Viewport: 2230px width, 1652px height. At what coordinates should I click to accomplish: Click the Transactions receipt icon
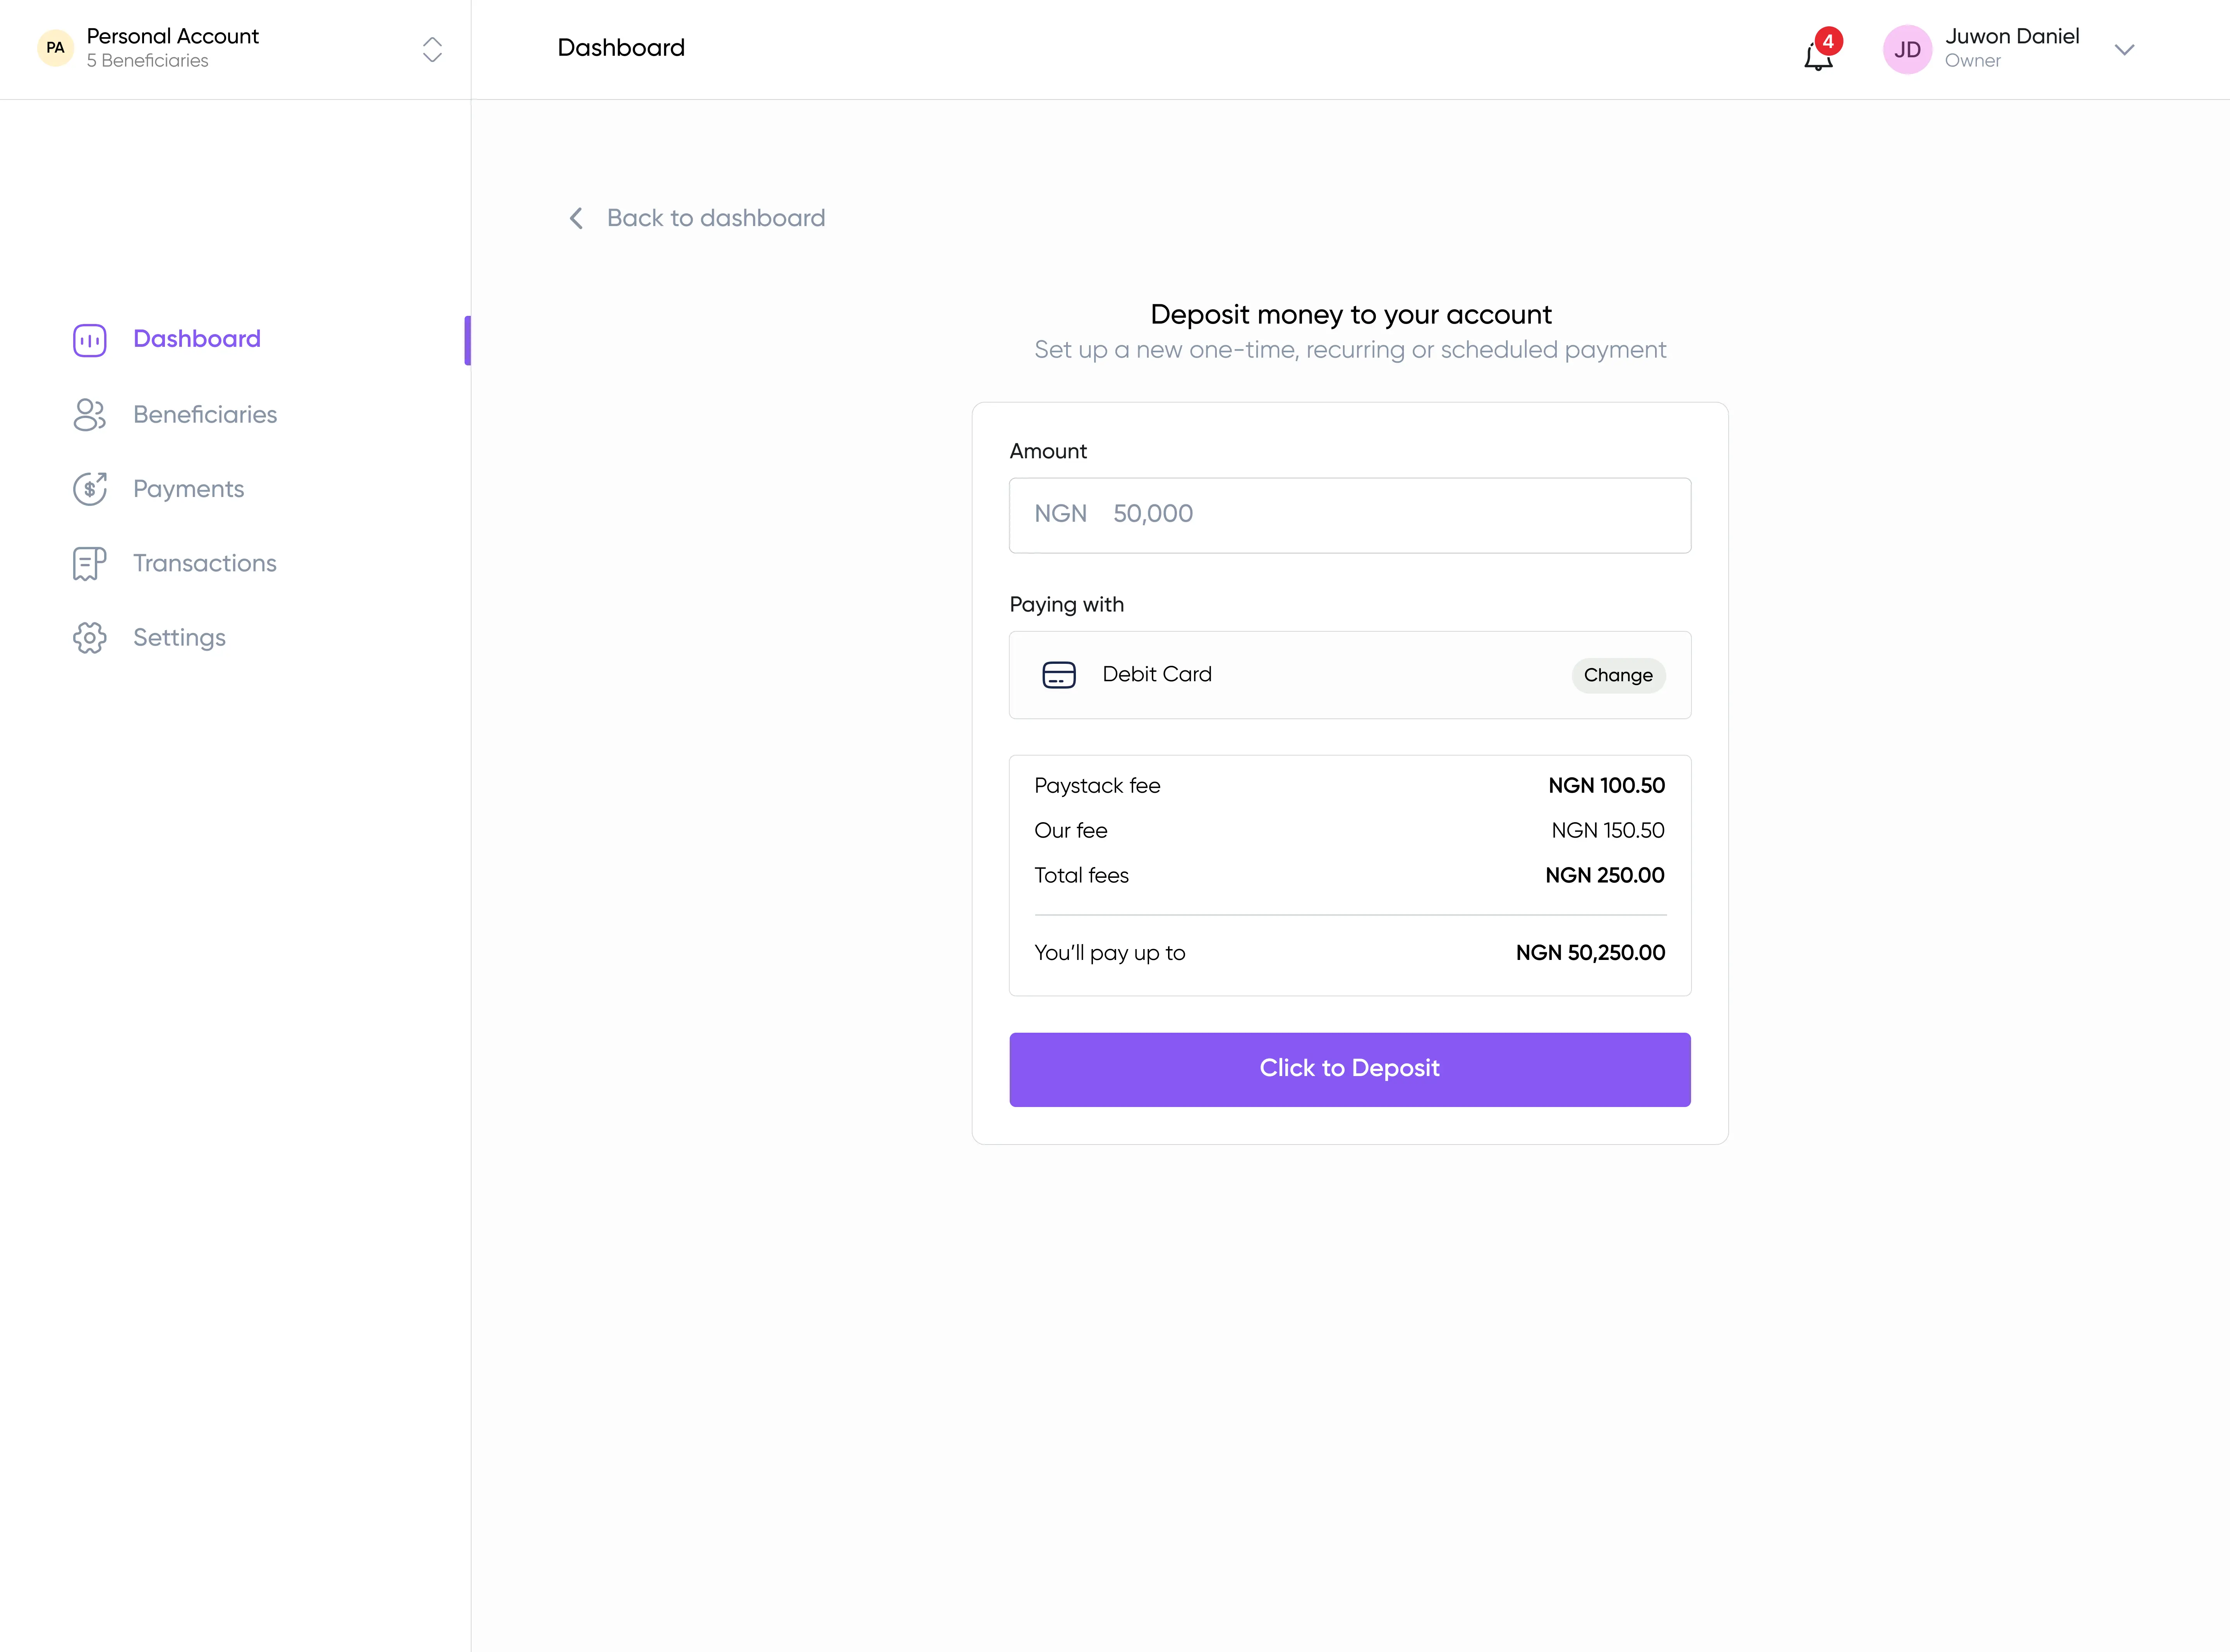click(x=90, y=564)
